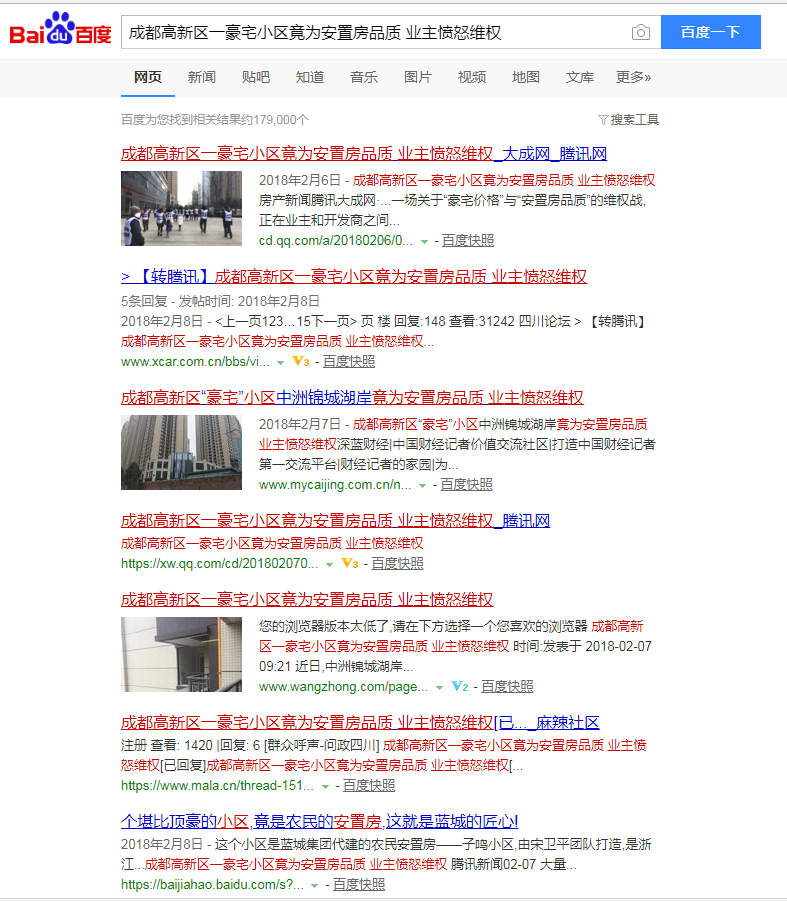
Task: Click building entrance thumbnail of wangzhong result
Action: coord(182,654)
